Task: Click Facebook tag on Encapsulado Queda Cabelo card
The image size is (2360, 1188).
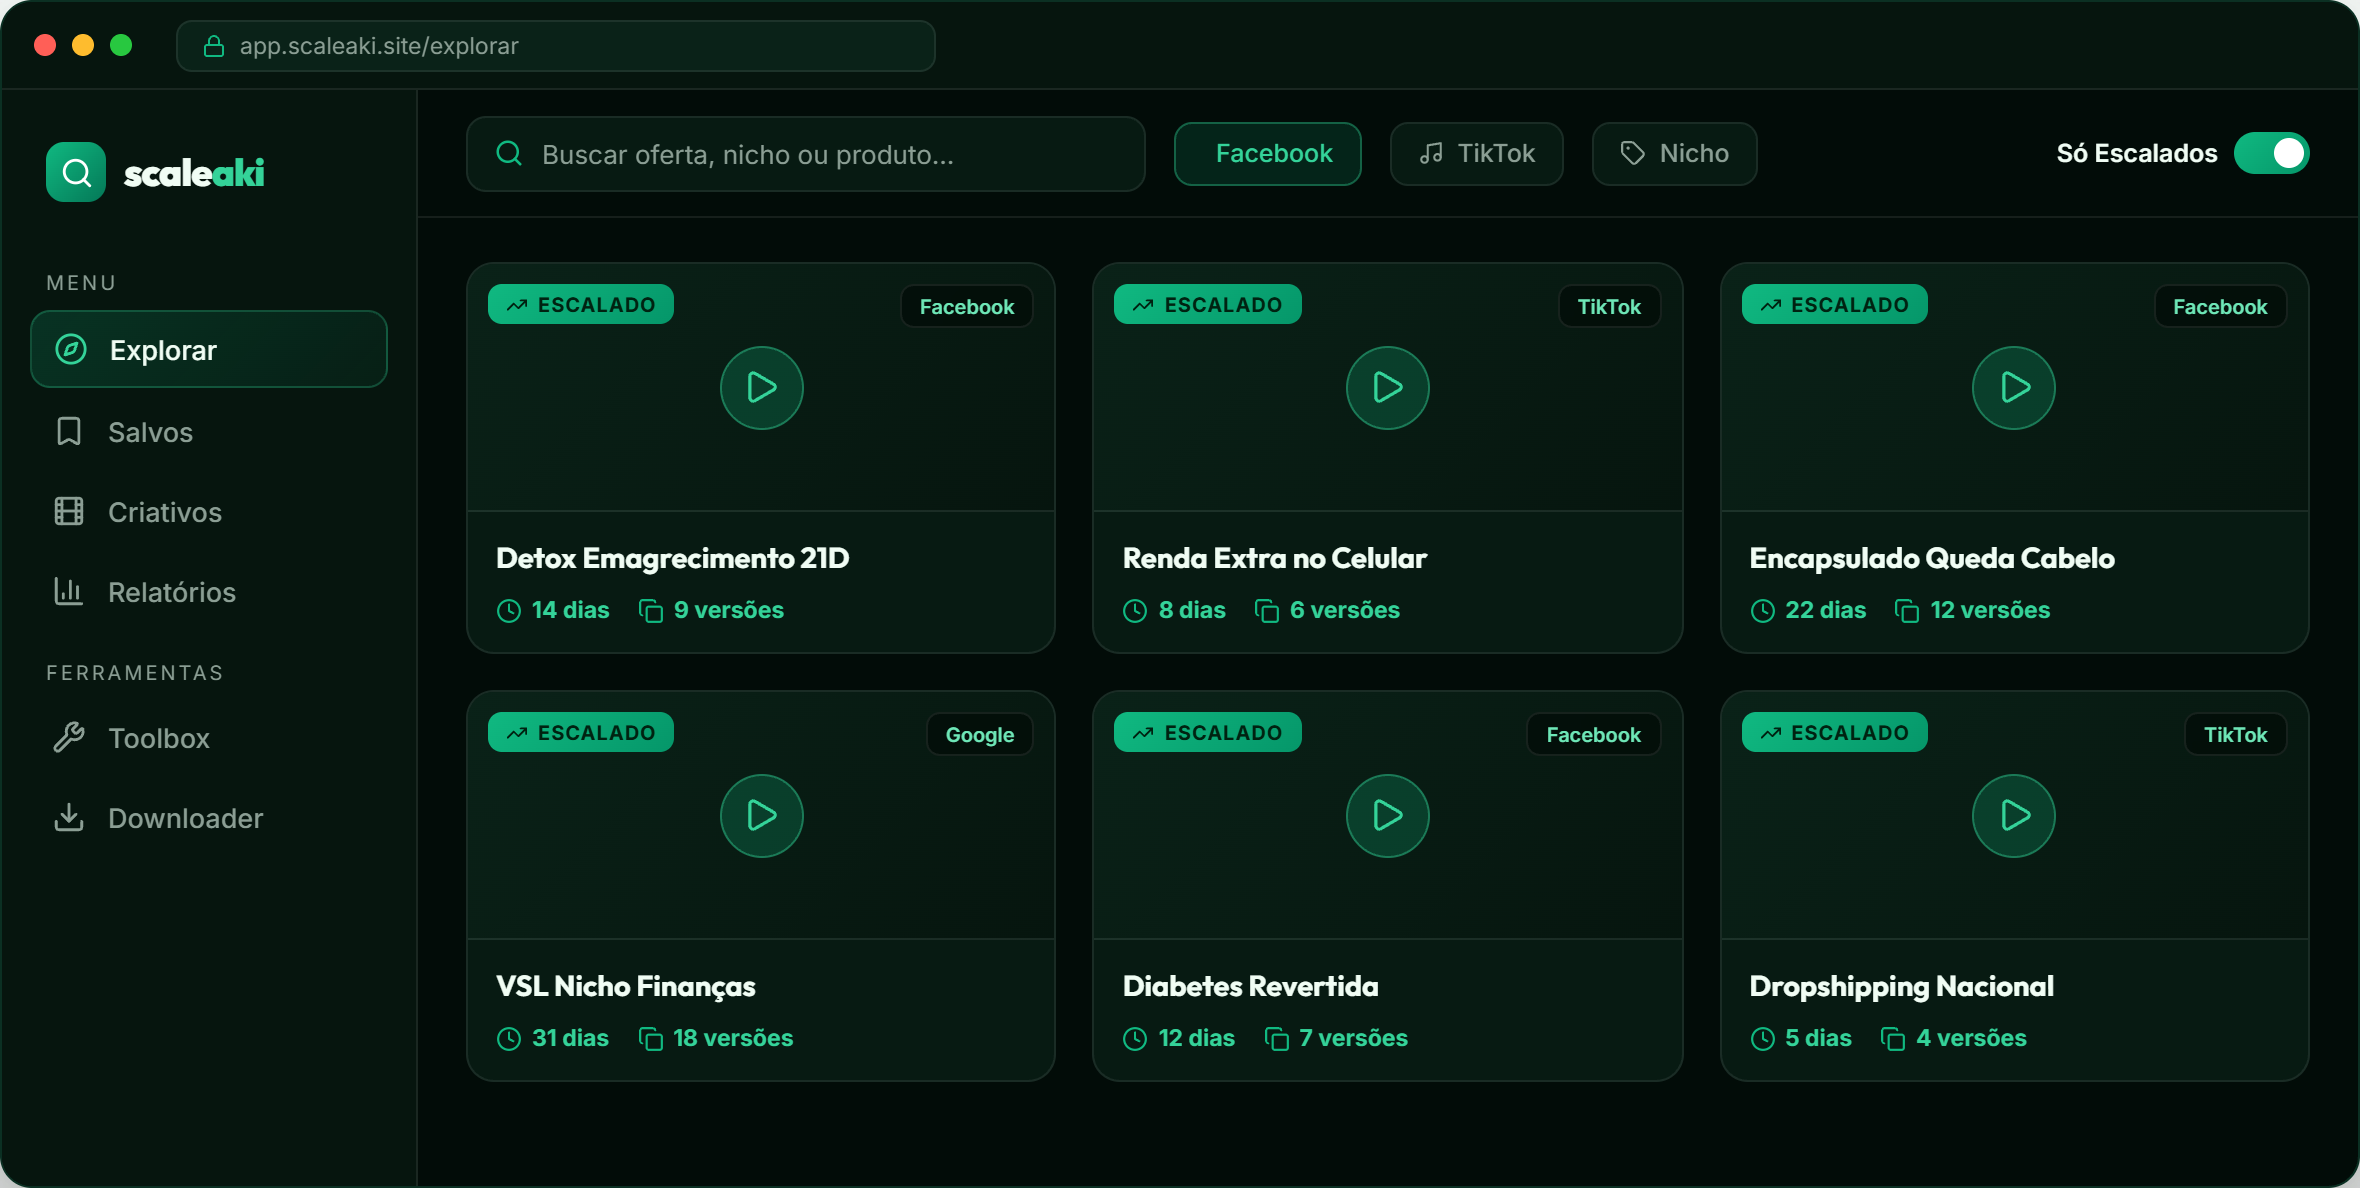Action: pyautogui.click(x=2220, y=307)
